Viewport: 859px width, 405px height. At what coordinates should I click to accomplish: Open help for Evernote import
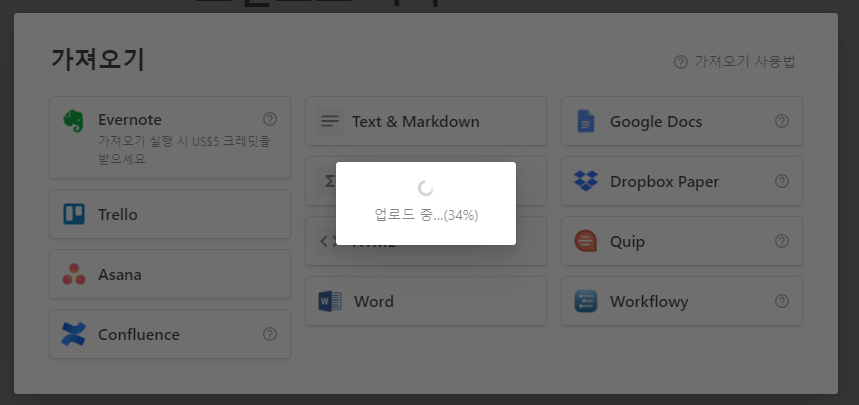coord(270,119)
